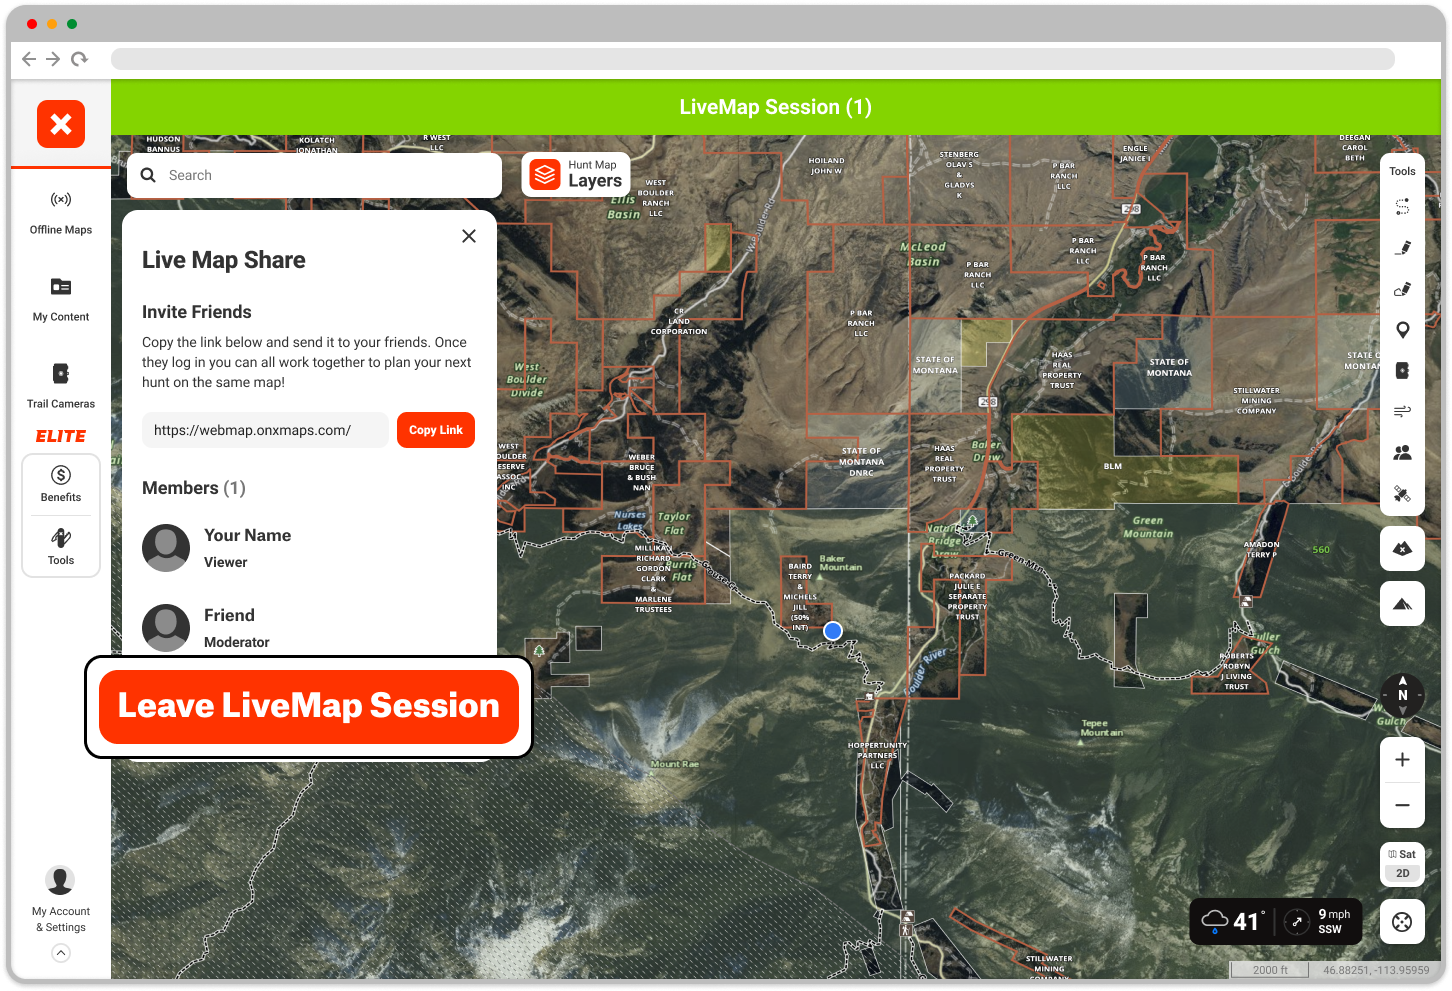
Task: Copy the LiveMap share link
Action: (x=436, y=430)
